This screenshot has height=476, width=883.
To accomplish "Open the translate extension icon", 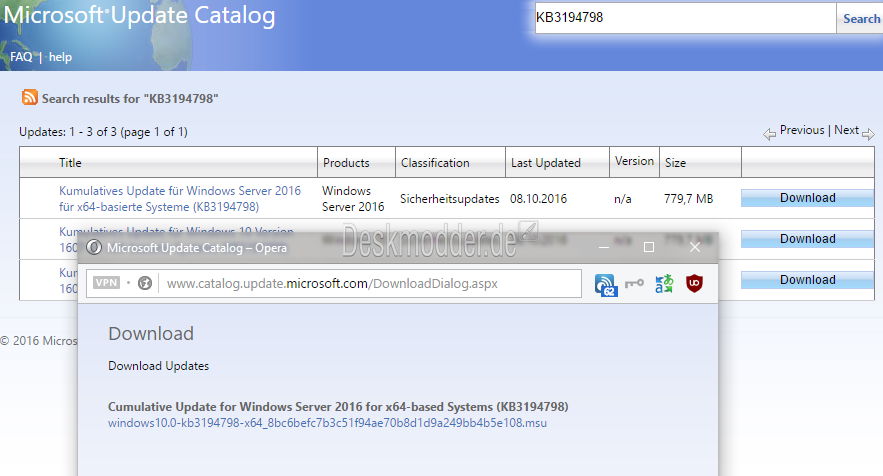I will pos(664,283).
